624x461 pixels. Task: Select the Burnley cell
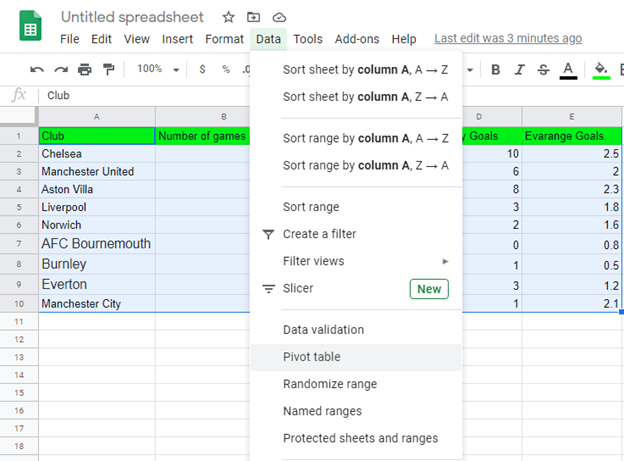point(97,264)
